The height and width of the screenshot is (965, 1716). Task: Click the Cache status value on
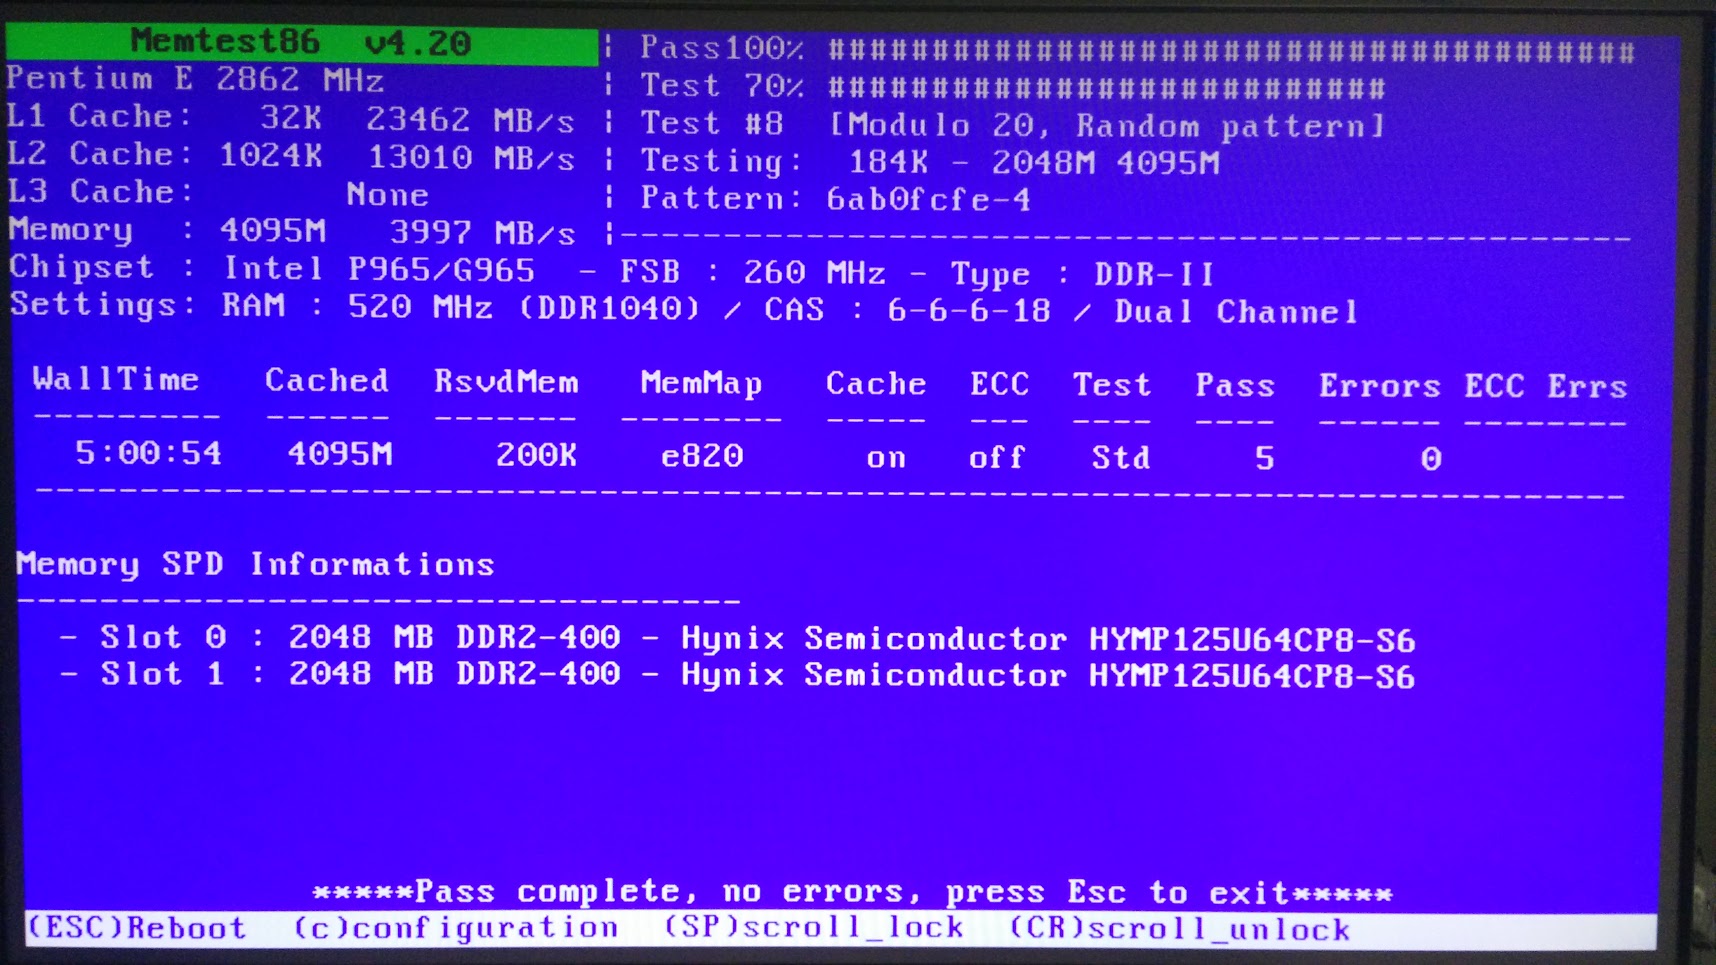[x=886, y=458]
